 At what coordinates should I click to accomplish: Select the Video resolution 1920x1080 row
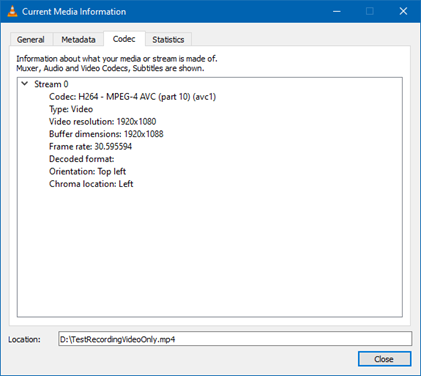[103, 121]
